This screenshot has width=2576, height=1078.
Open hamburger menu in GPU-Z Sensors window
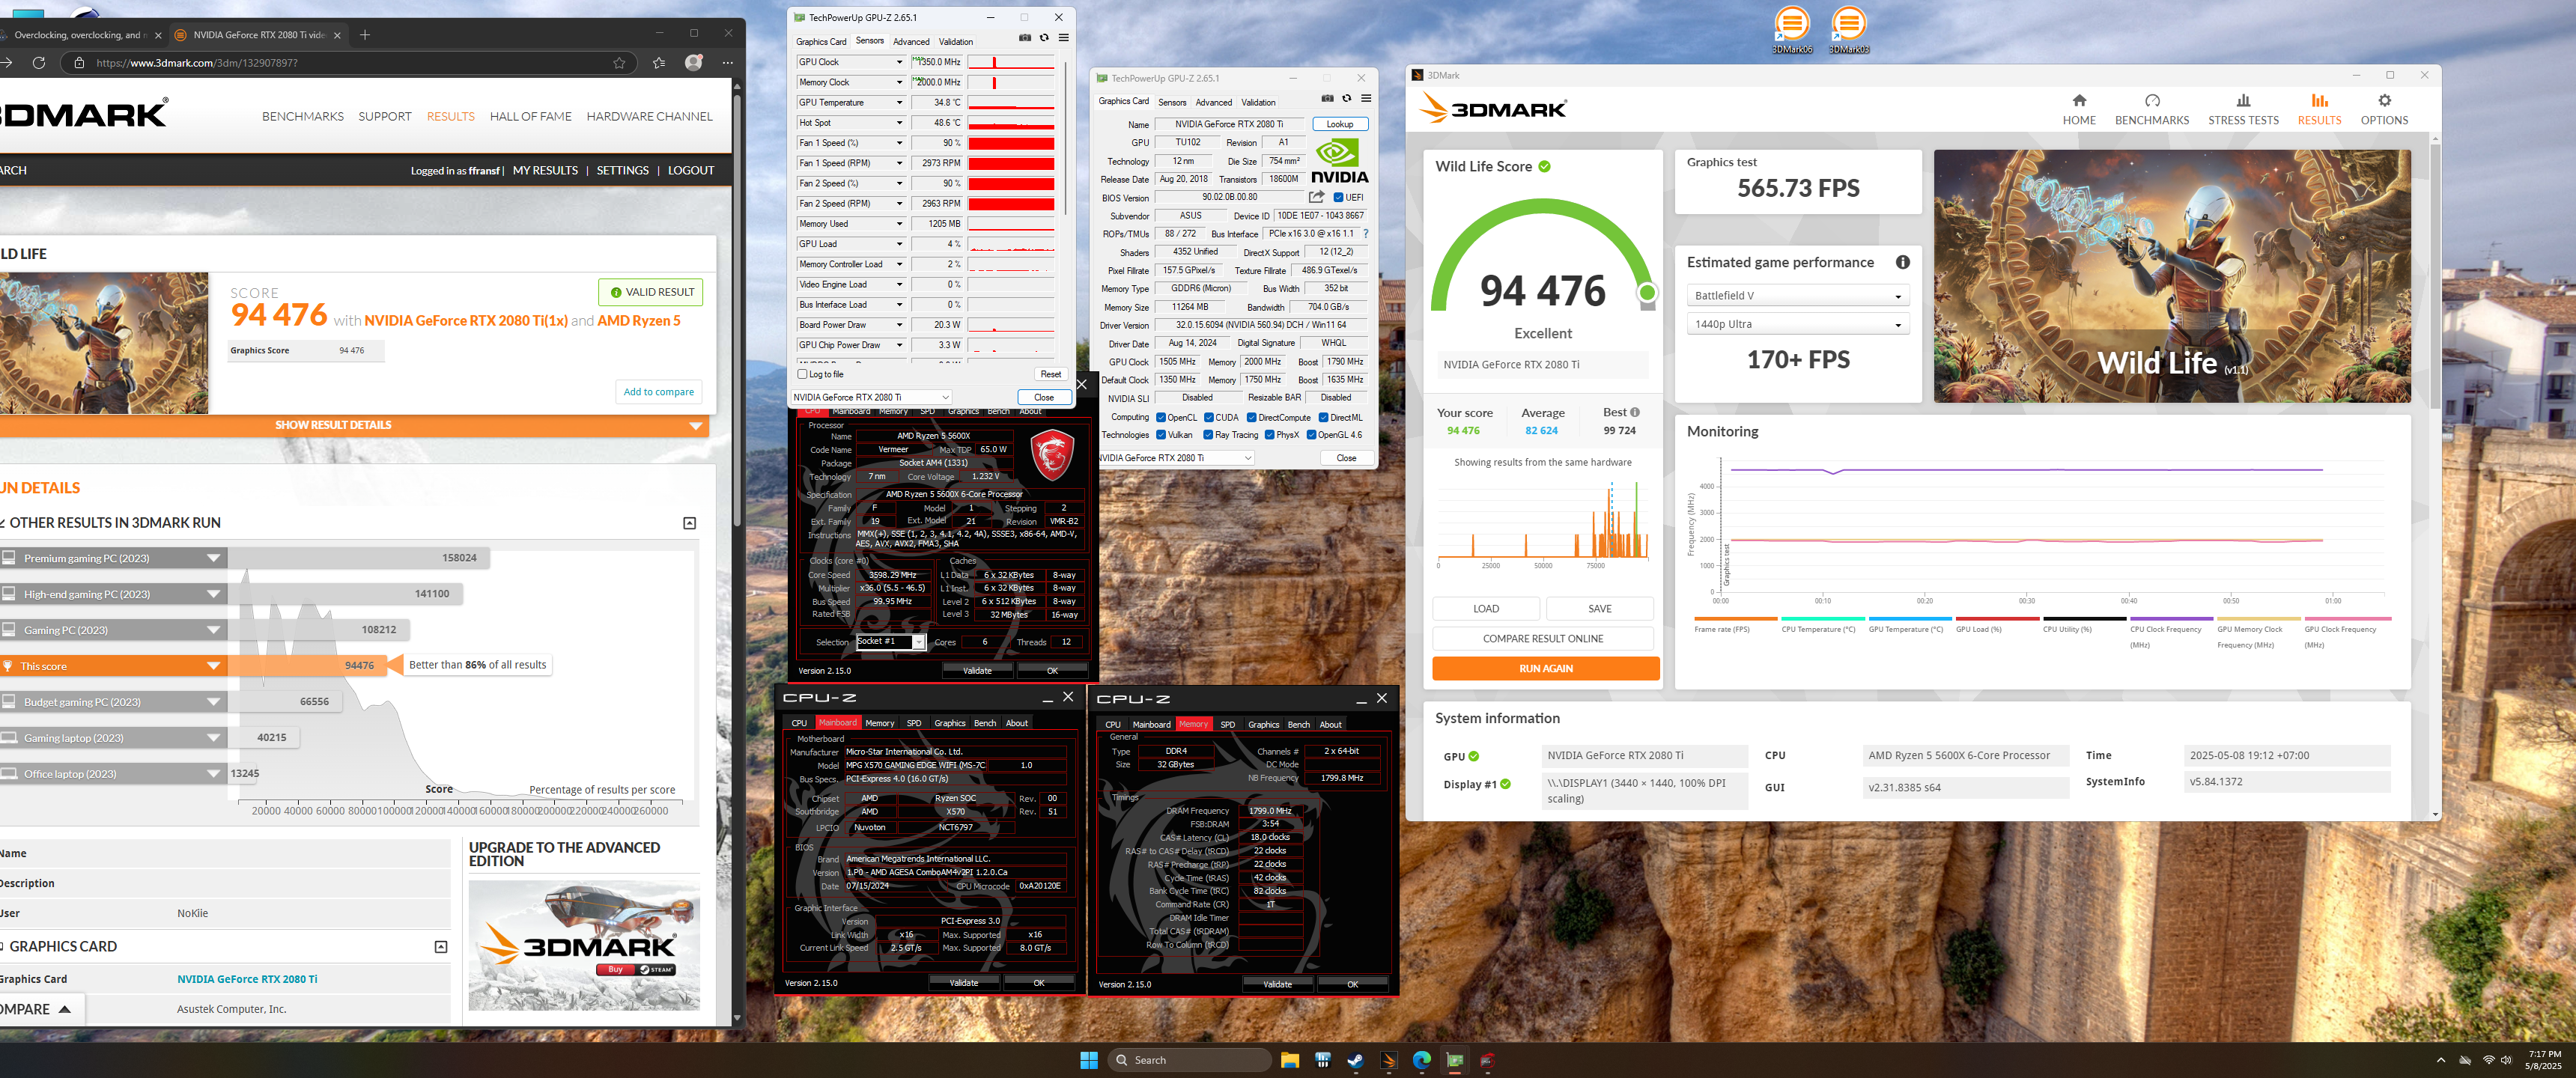[x=1063, y=38]
